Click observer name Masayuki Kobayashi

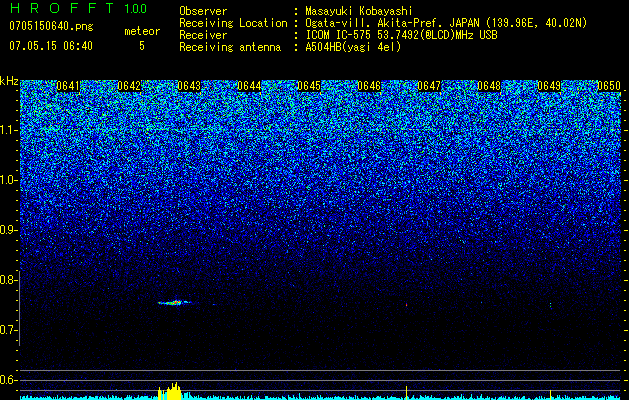(x=359, y=11)
